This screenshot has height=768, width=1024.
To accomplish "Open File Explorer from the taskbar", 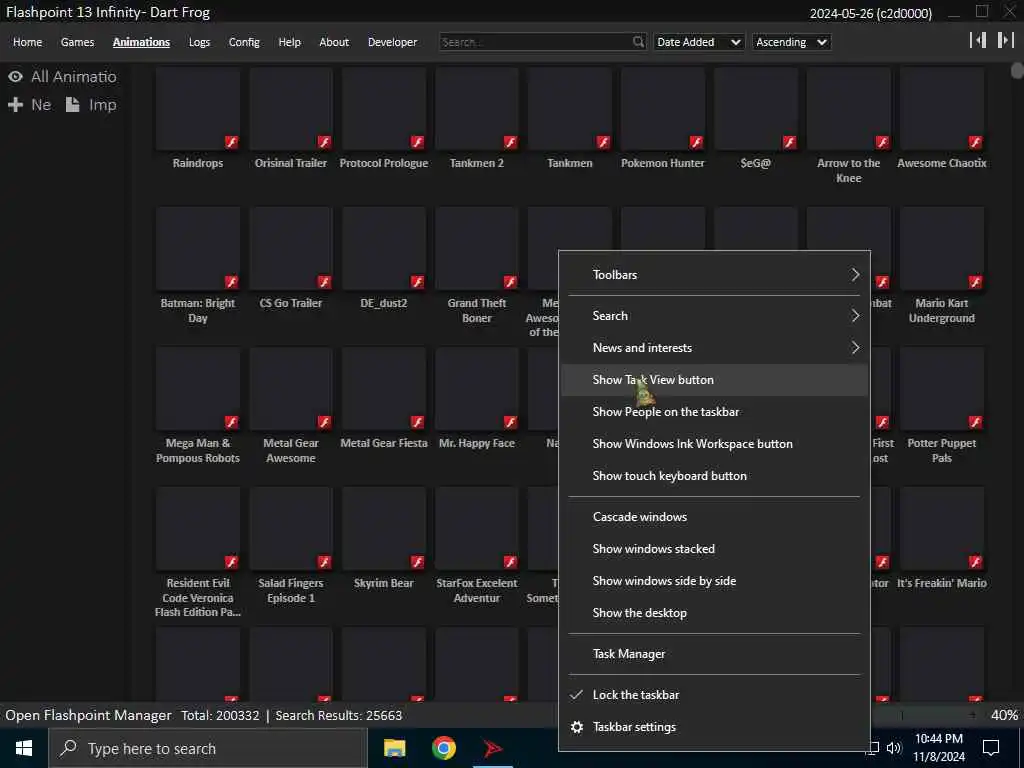I will click(394, 748).
